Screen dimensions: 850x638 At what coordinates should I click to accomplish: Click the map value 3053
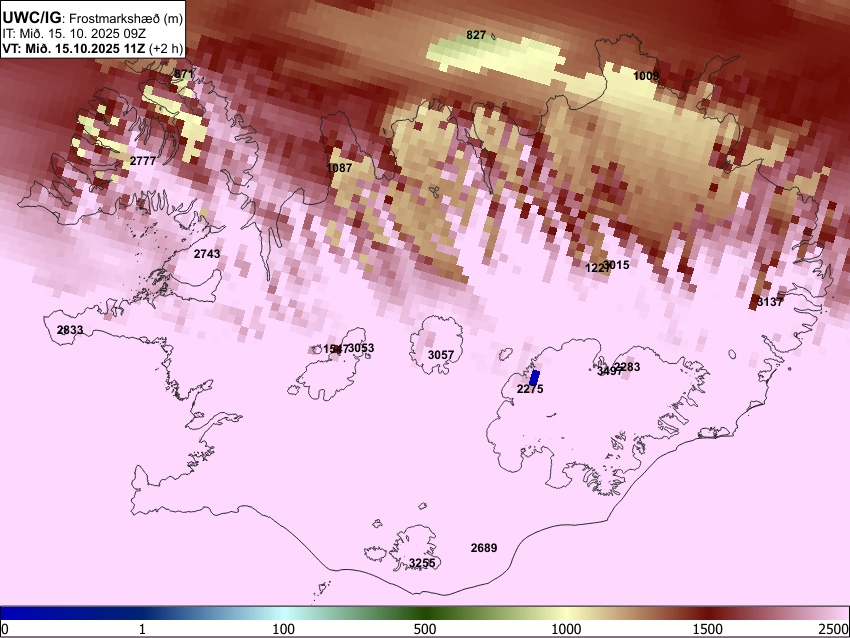[361, 348]
